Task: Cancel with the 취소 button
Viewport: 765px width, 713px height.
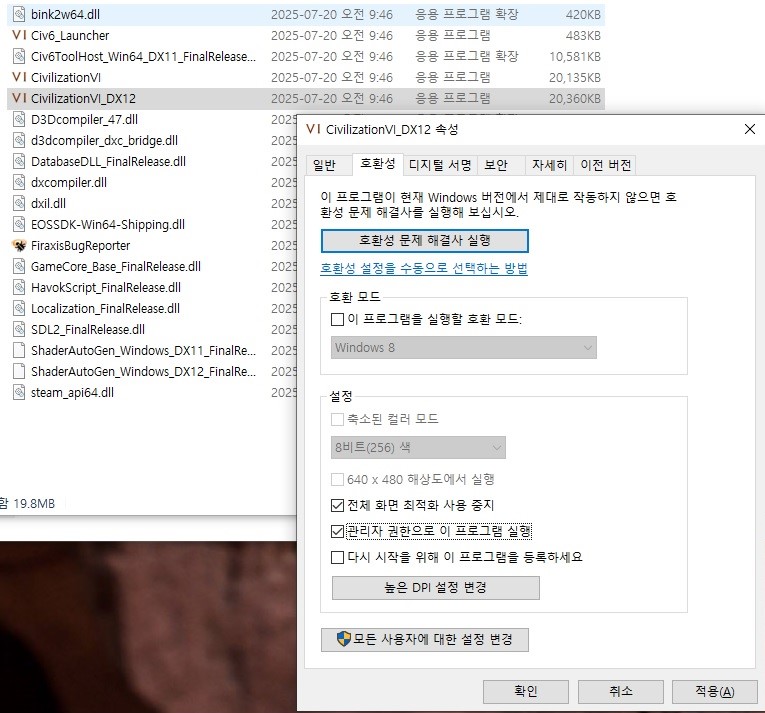Action: tap(621, 692)
